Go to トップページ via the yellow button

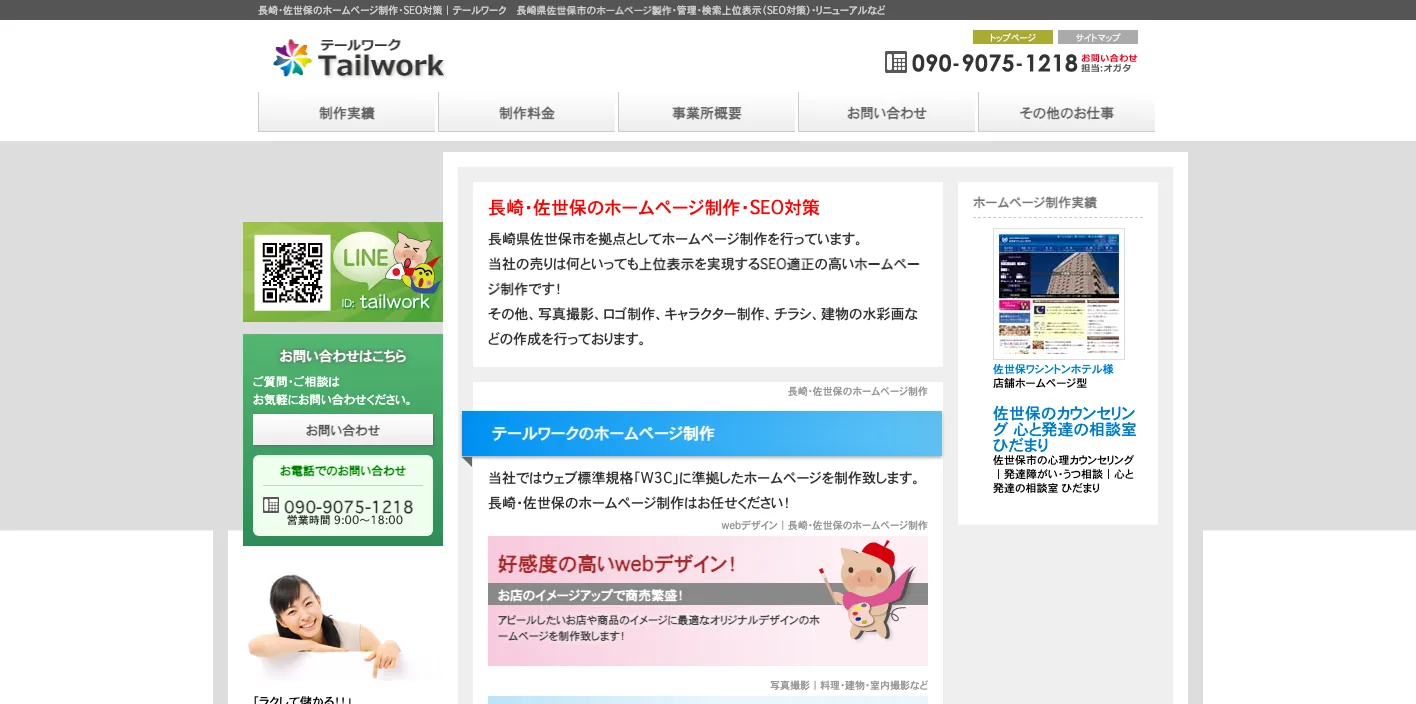point(1013,37)
